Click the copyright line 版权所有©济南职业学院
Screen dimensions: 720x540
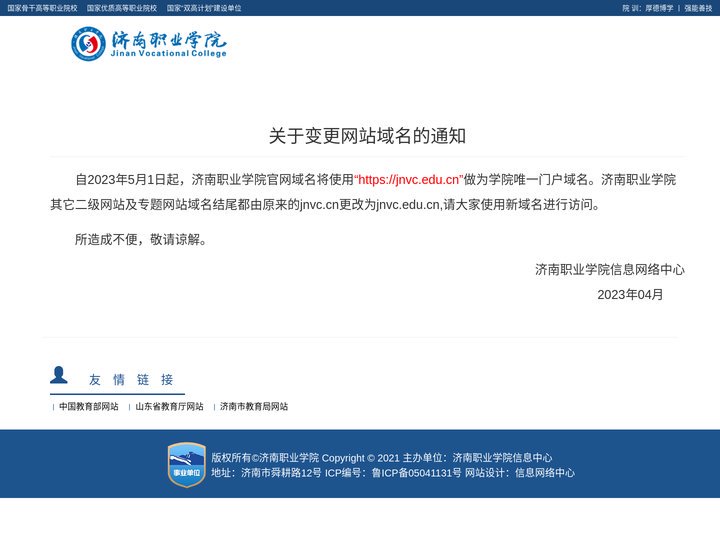(x=265, y=458)
